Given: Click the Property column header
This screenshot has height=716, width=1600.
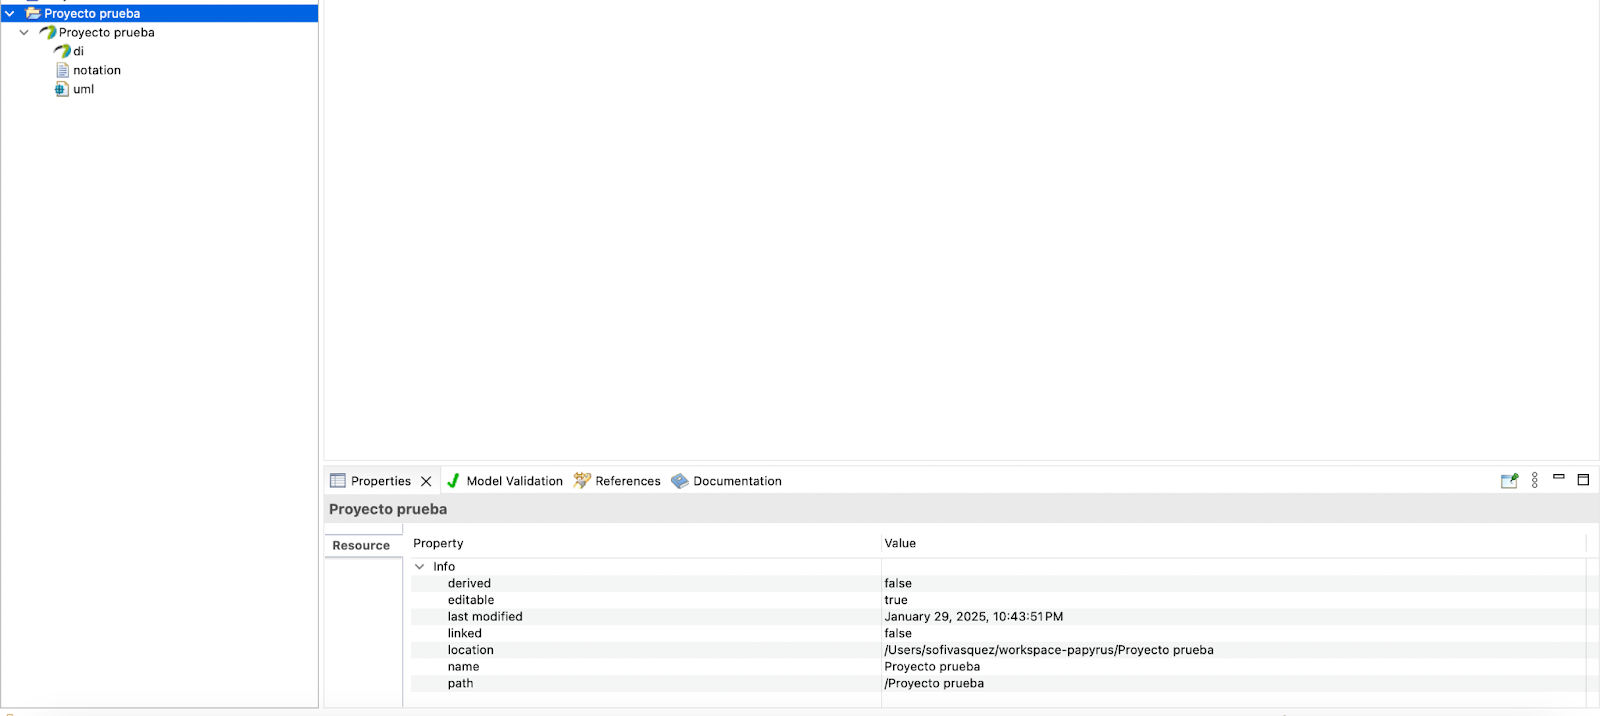Looking at the screenshot, I should [x=438, y=544].
